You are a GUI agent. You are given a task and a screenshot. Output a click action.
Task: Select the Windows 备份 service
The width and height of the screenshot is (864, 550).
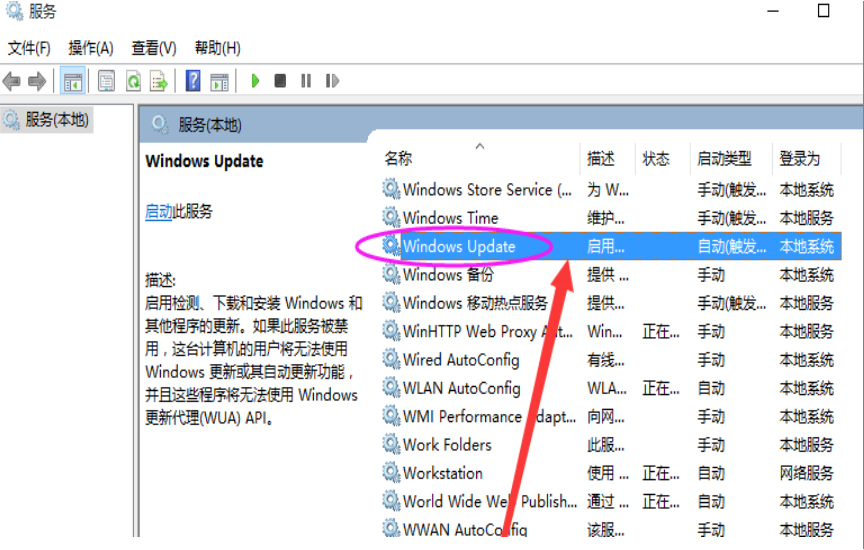pyautogui.click(x=611, y=274)
